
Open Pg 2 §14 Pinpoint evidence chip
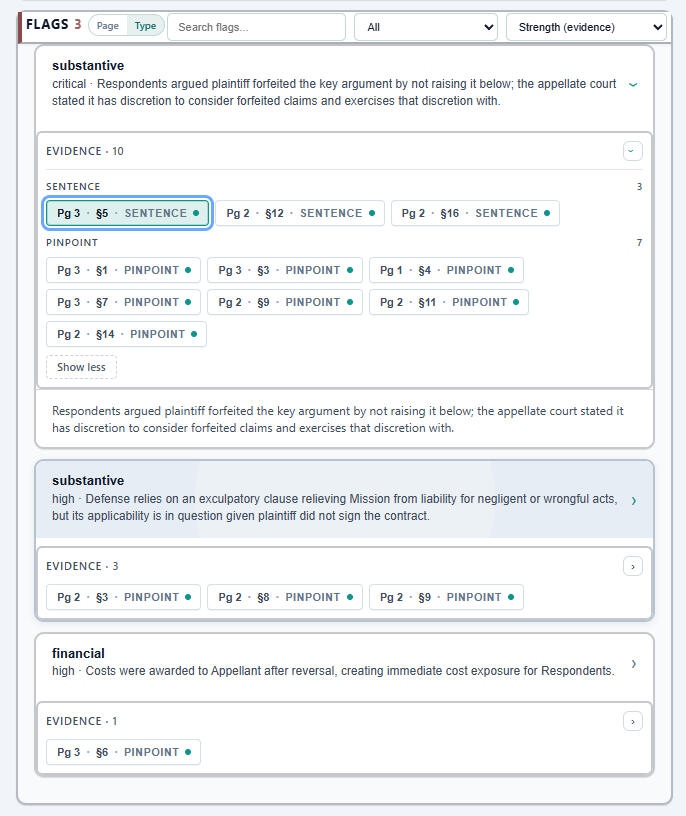tap(126, 334)
